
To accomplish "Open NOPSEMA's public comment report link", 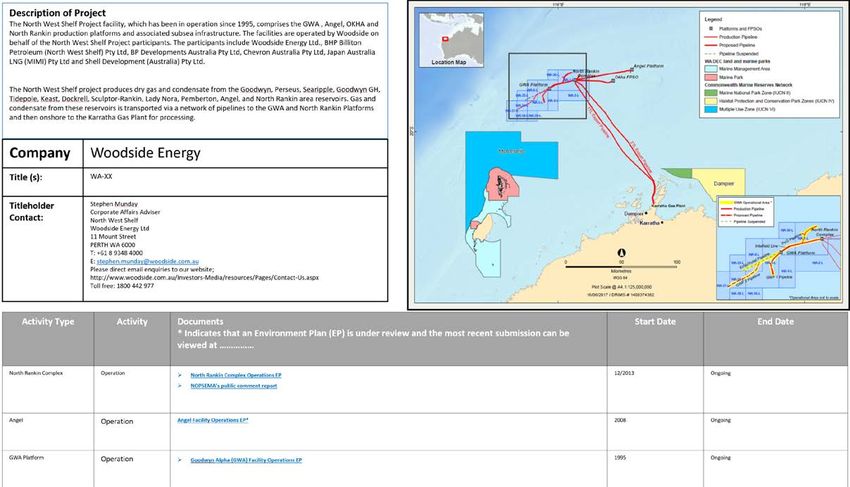I will tap(234, 386).
